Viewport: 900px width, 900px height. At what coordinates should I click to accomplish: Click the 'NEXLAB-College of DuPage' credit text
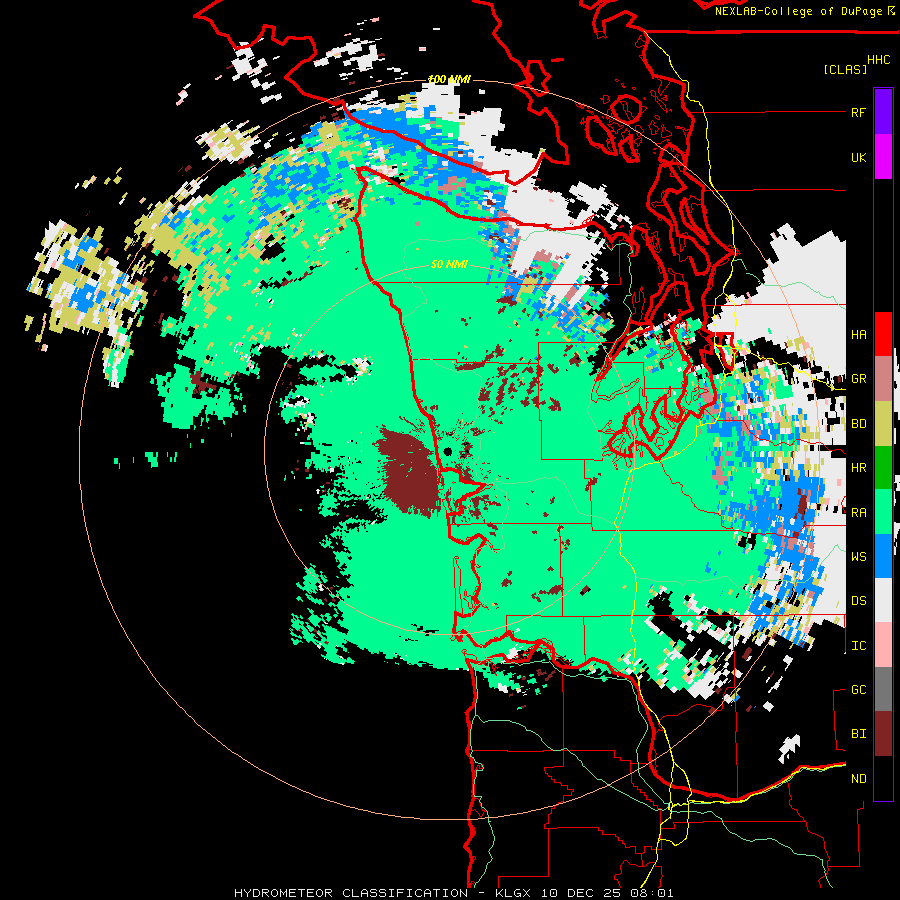pos(798,11)
